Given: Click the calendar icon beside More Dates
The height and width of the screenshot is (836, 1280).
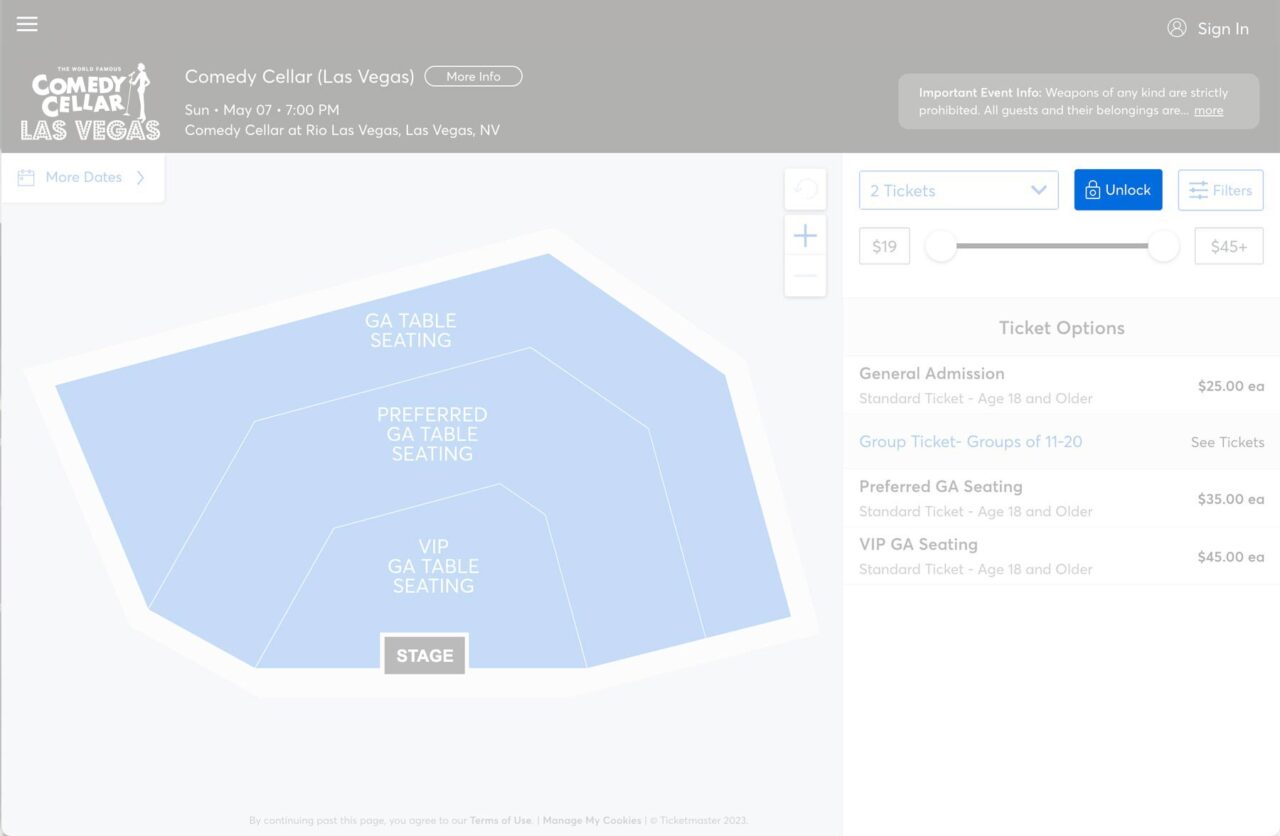Looking at the screenshot, I should click(x=26, y=178).
